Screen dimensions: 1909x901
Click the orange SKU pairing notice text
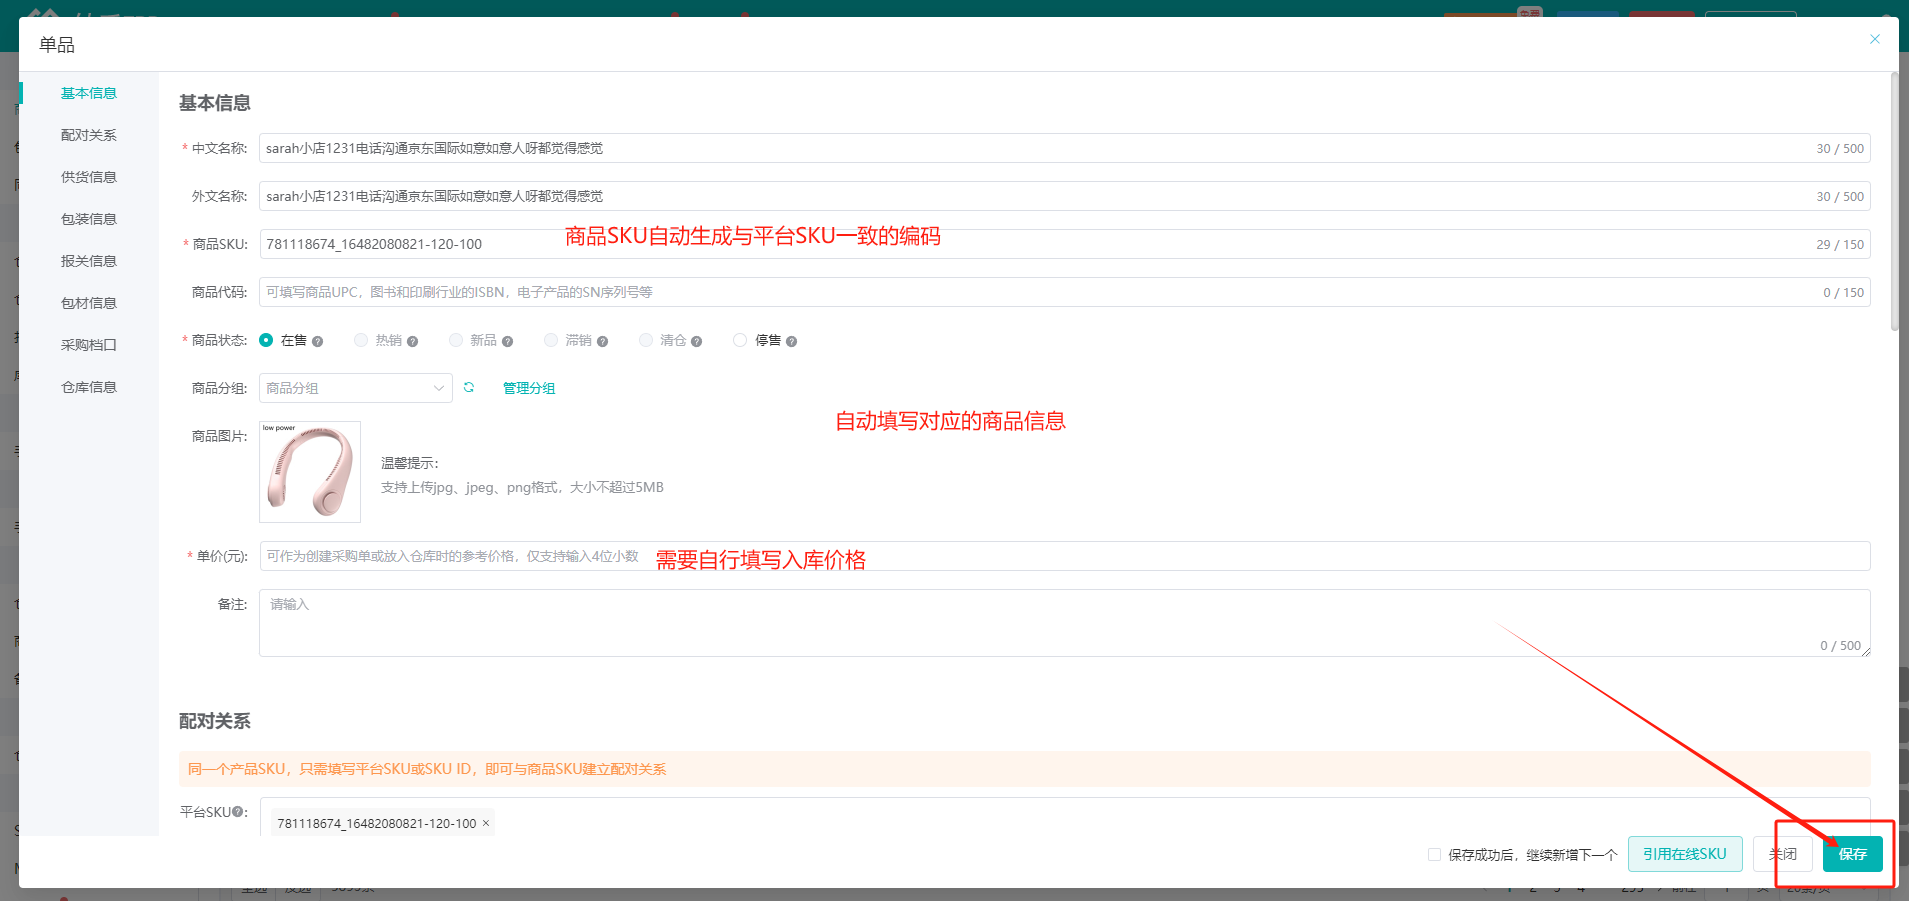(x=427, y=769)
